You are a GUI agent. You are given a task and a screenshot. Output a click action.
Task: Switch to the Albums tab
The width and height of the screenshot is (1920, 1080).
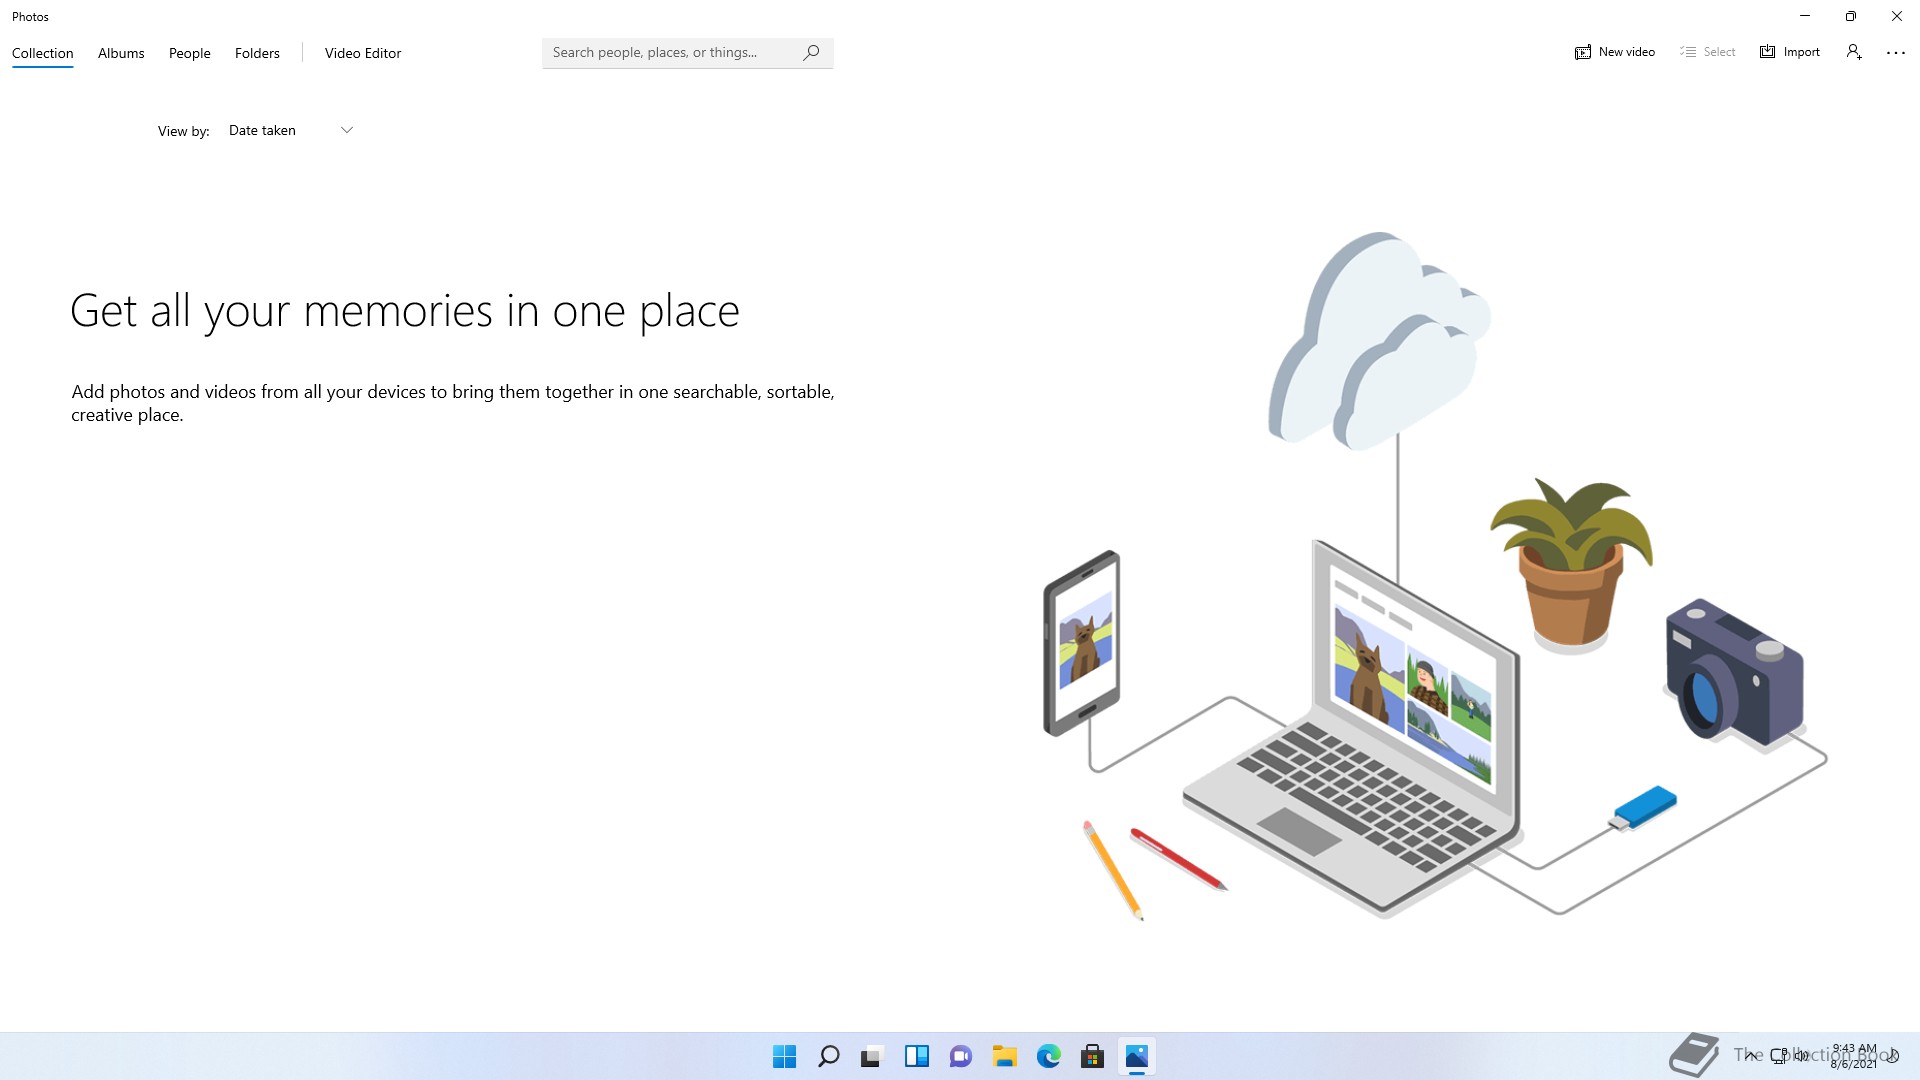pyautogui.click(x=121, y=53)
